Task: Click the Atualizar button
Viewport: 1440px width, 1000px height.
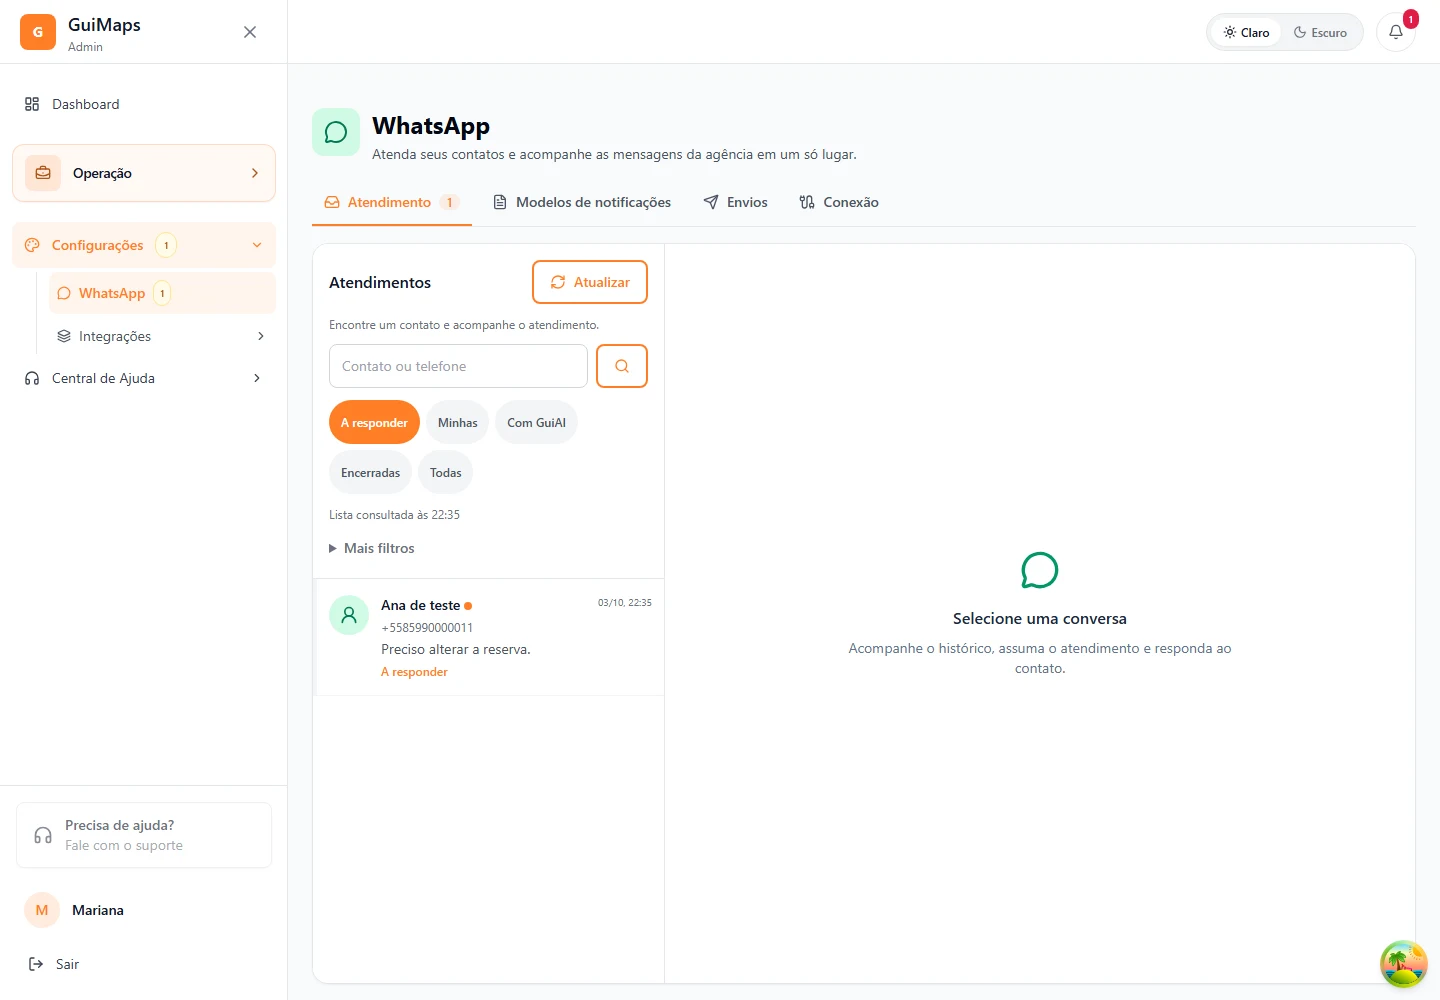Action: tap(590, 282)
